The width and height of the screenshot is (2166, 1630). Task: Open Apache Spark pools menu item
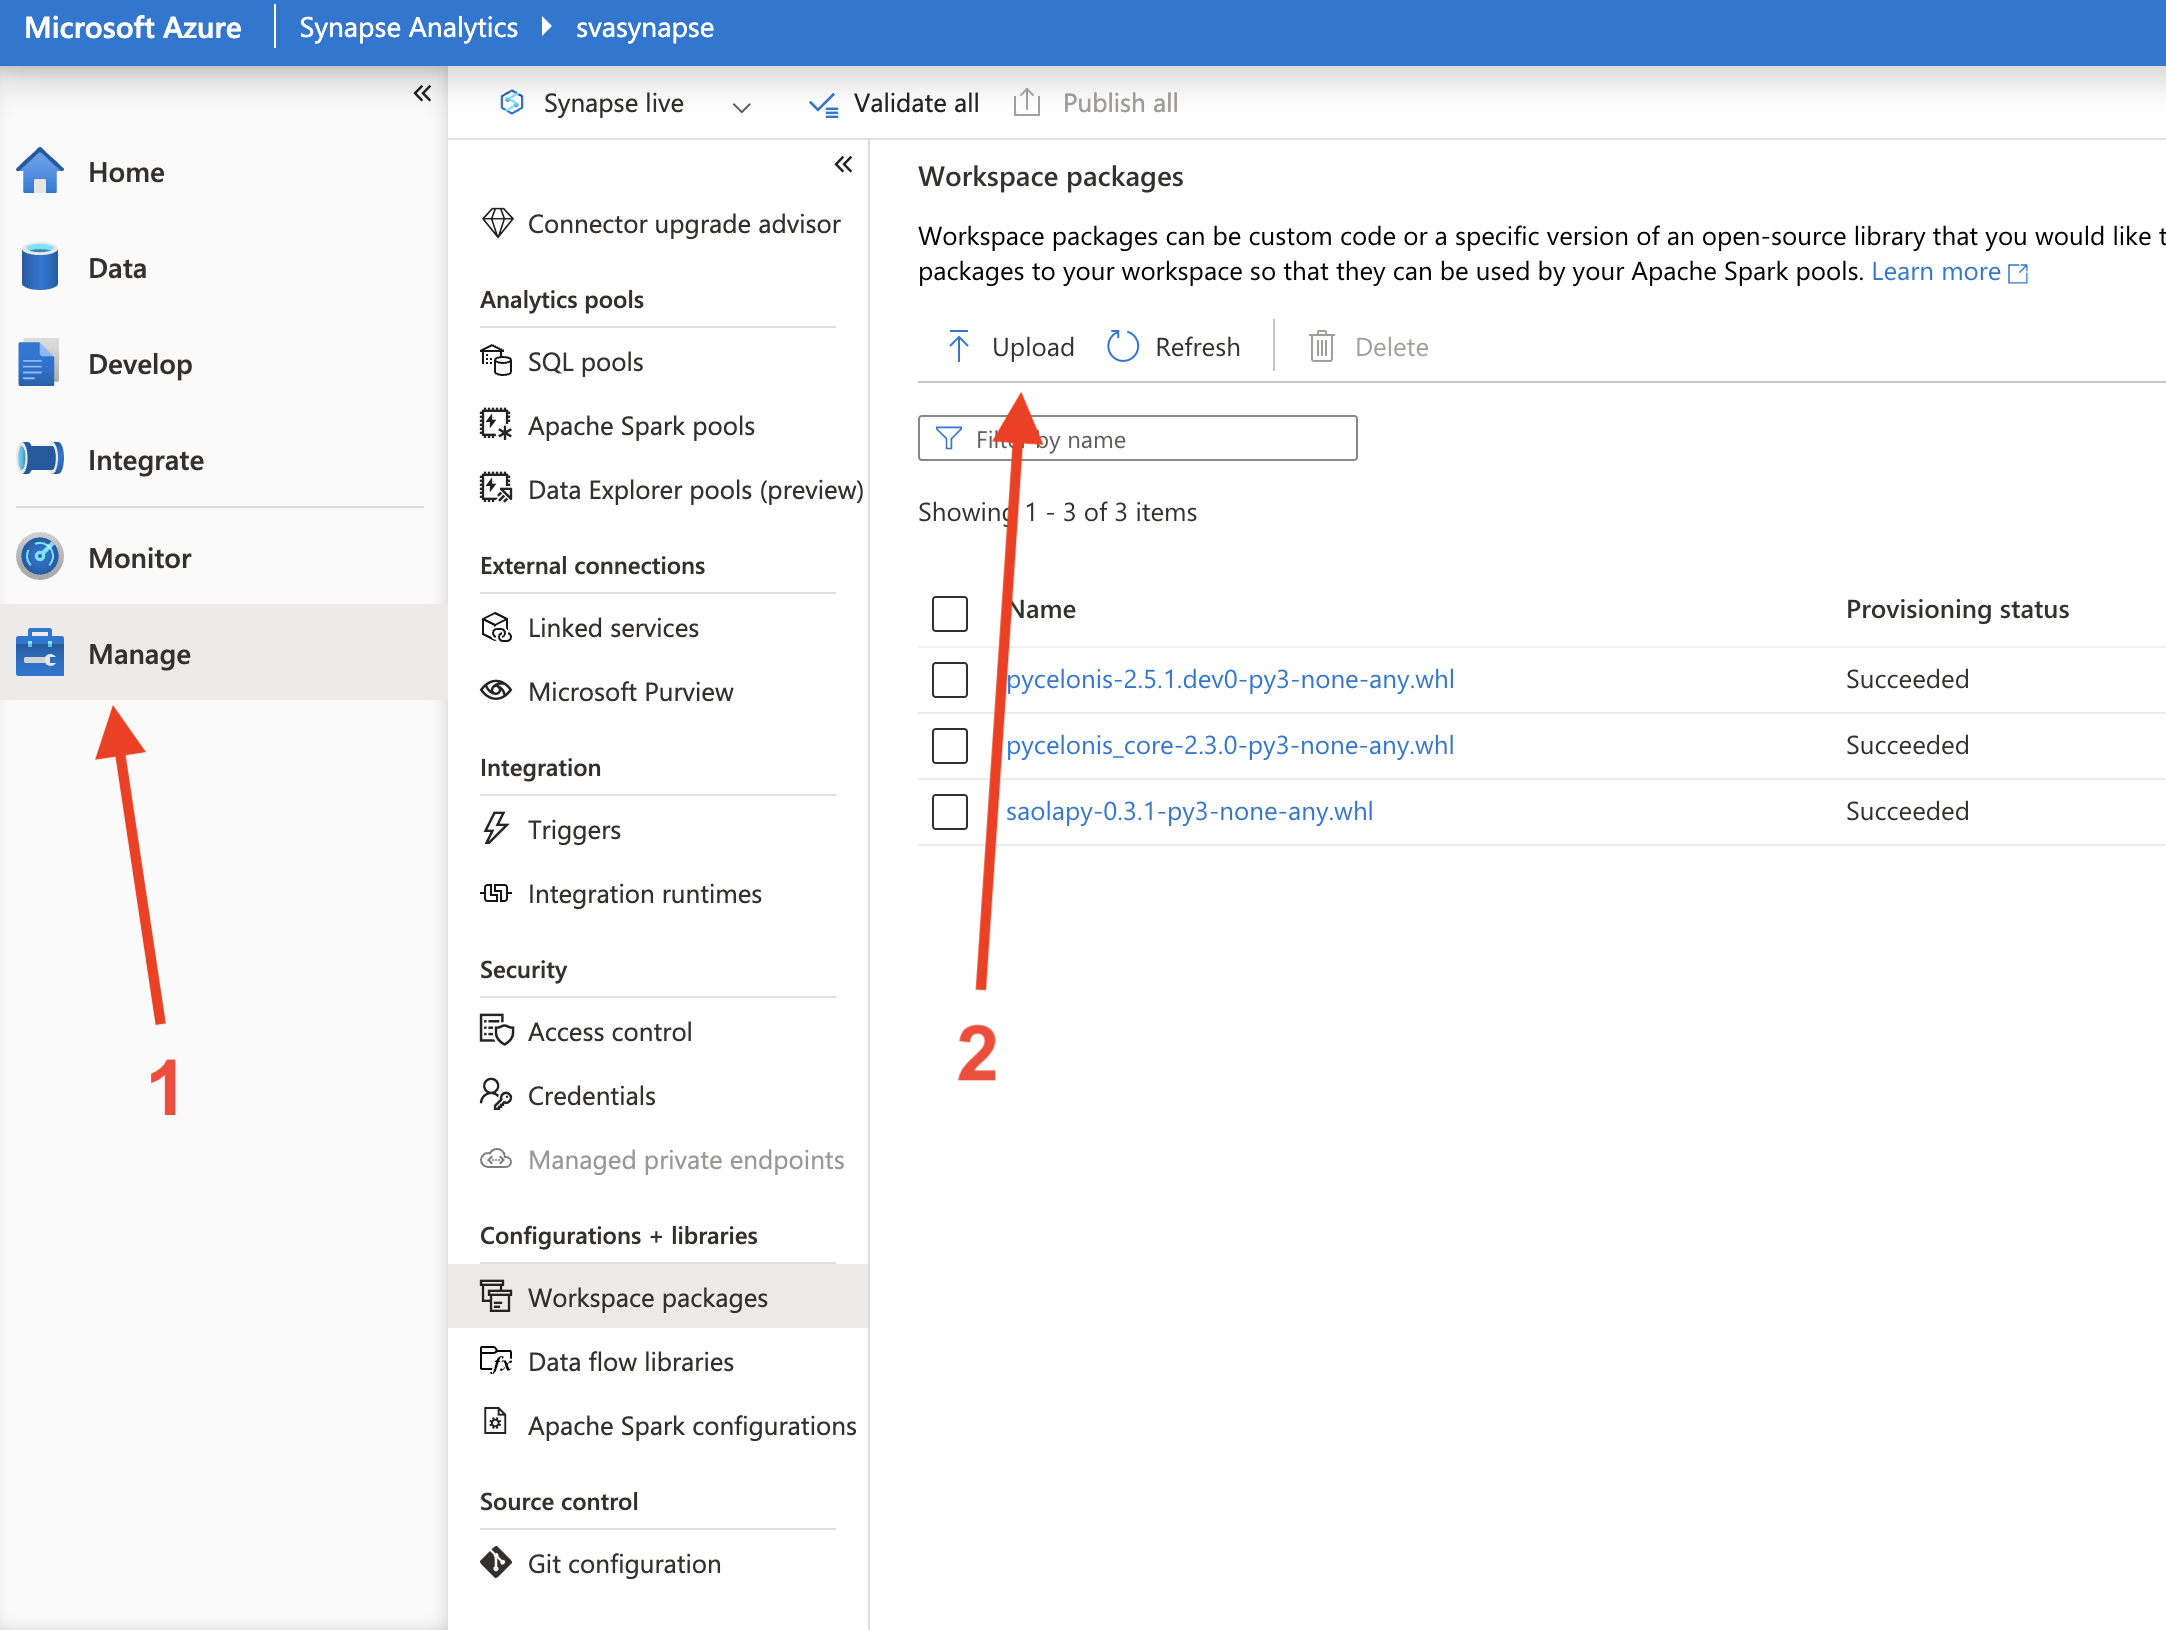pos(640,426)
